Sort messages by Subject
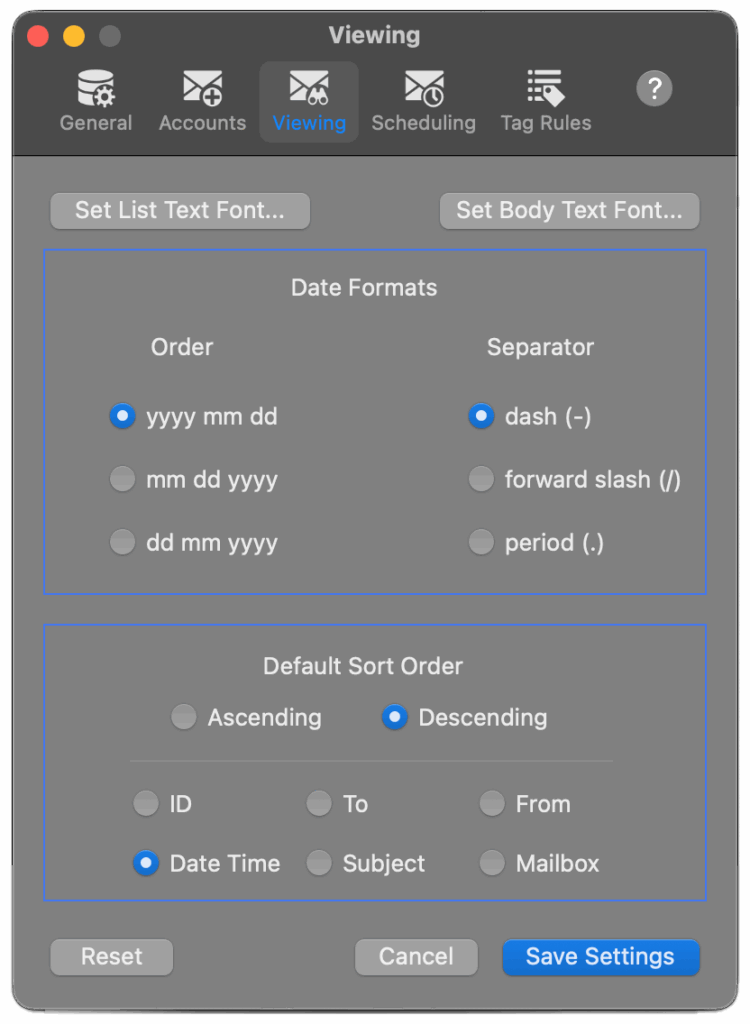 tap(319, 863)
